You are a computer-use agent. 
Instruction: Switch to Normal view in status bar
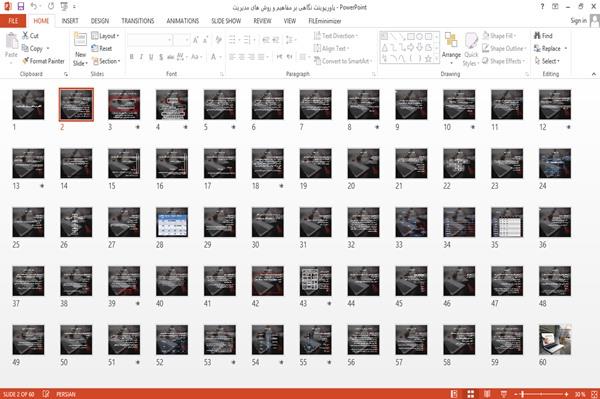454,394
